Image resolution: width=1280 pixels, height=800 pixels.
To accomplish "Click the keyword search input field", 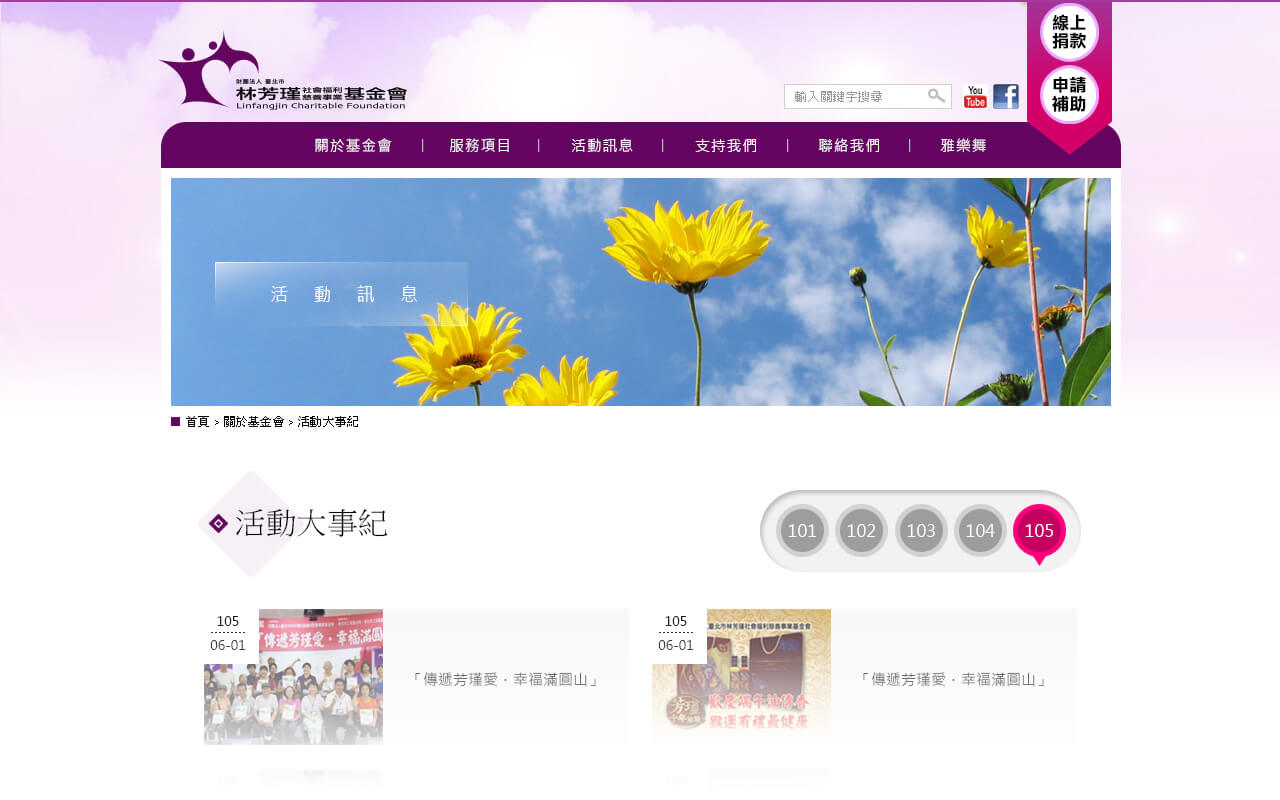I will tap(855, 97).
